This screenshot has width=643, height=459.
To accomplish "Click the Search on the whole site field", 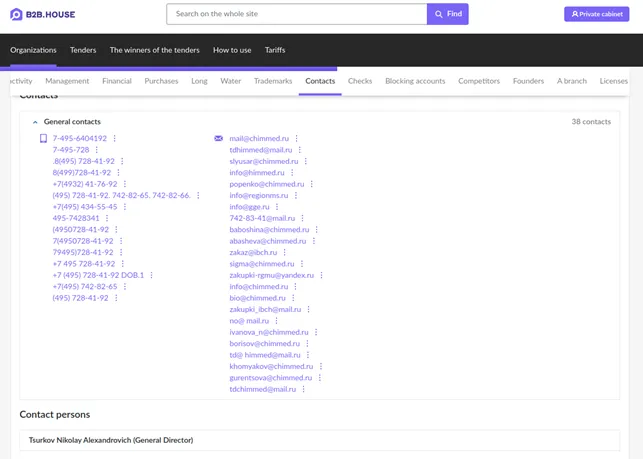I will coord(296,14).
